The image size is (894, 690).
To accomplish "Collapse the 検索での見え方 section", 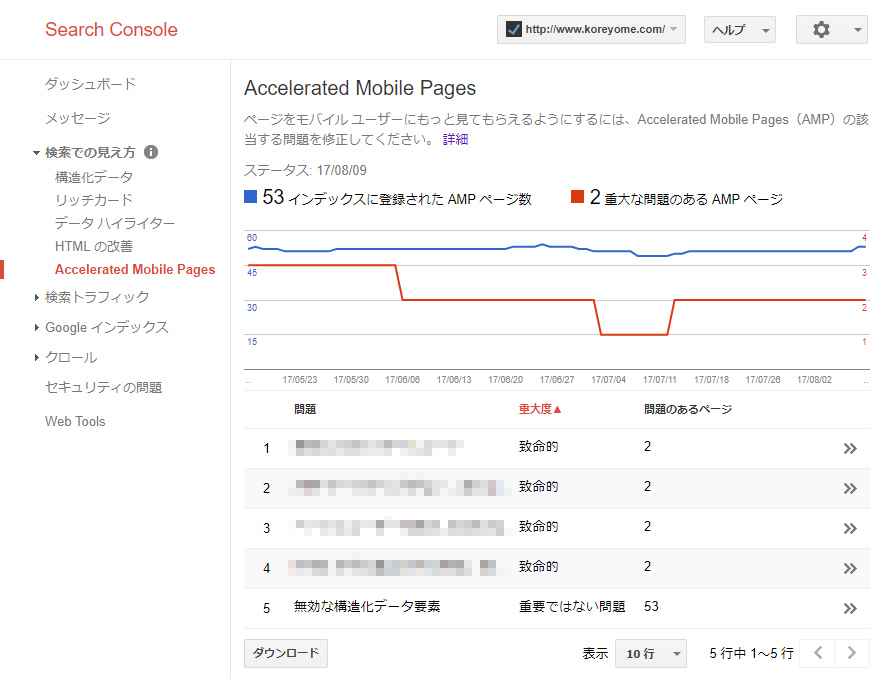I will point(36,153).
